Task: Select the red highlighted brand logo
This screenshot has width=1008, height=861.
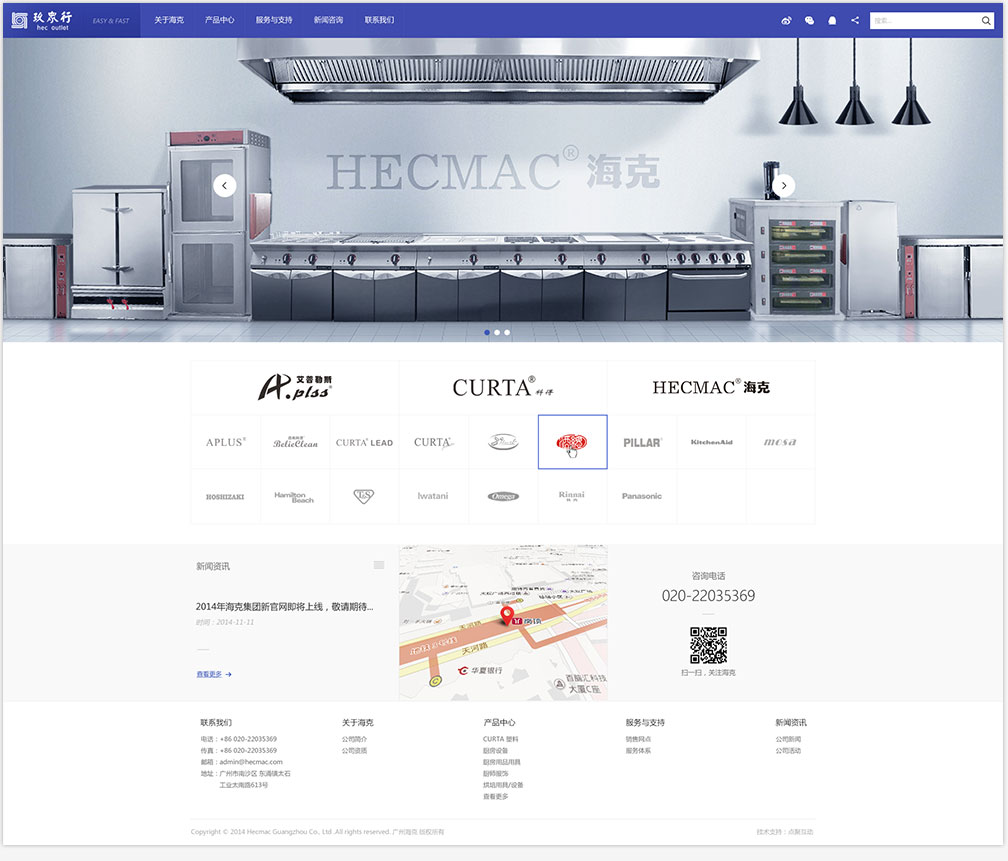Action: 572,442
